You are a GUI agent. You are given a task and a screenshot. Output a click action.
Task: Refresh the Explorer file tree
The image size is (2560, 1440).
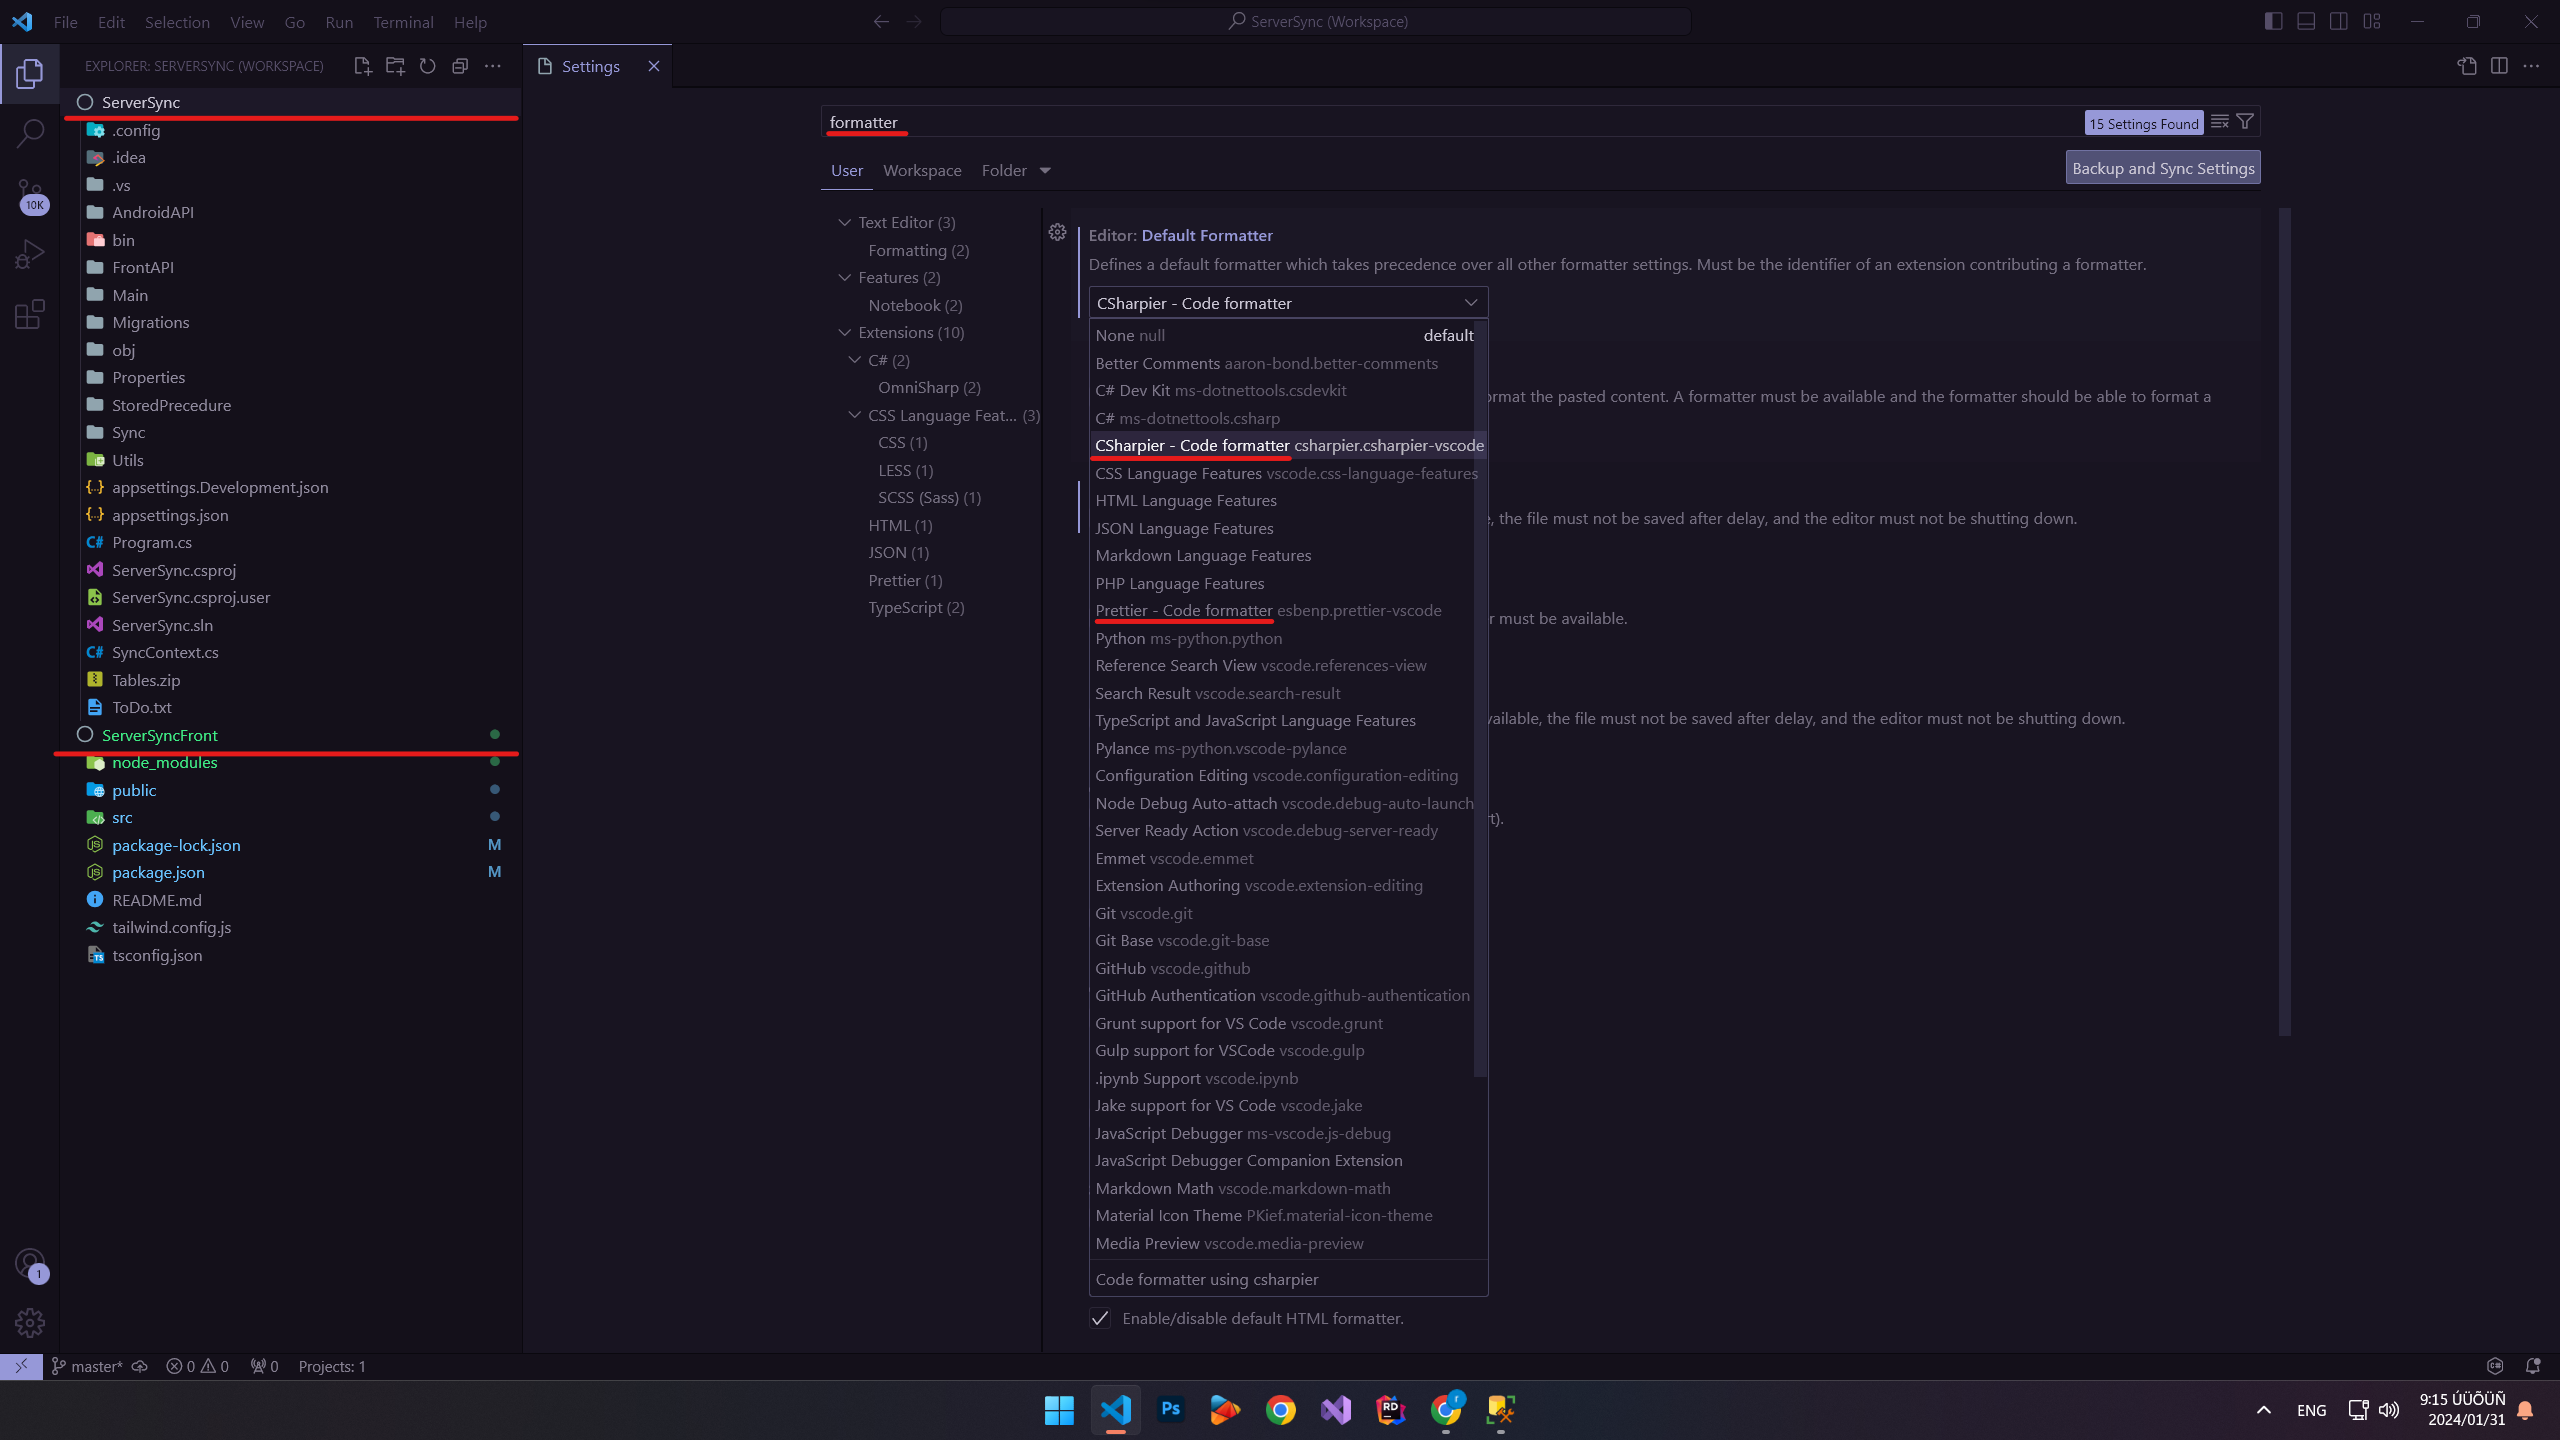tap(427, 66)
